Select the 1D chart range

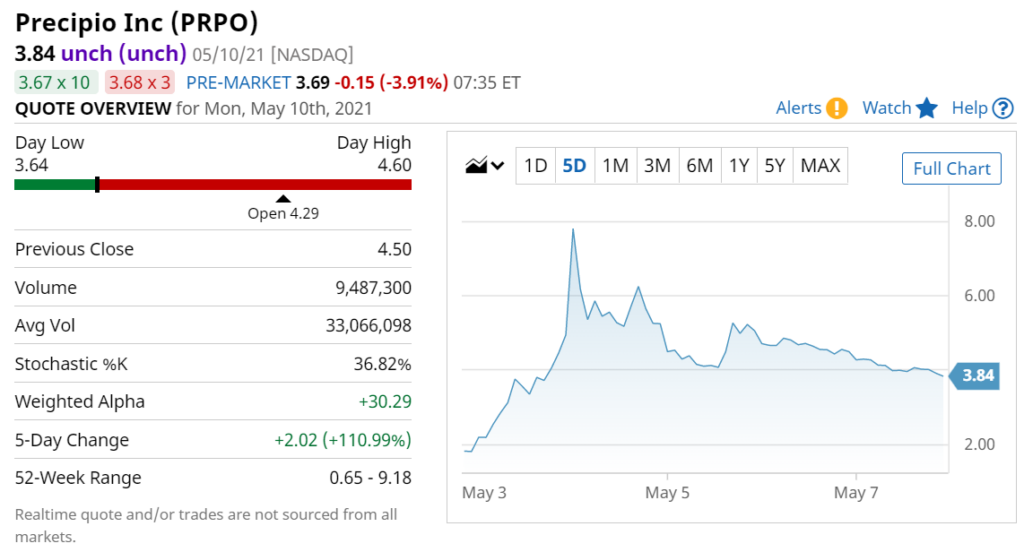(536, 166)
